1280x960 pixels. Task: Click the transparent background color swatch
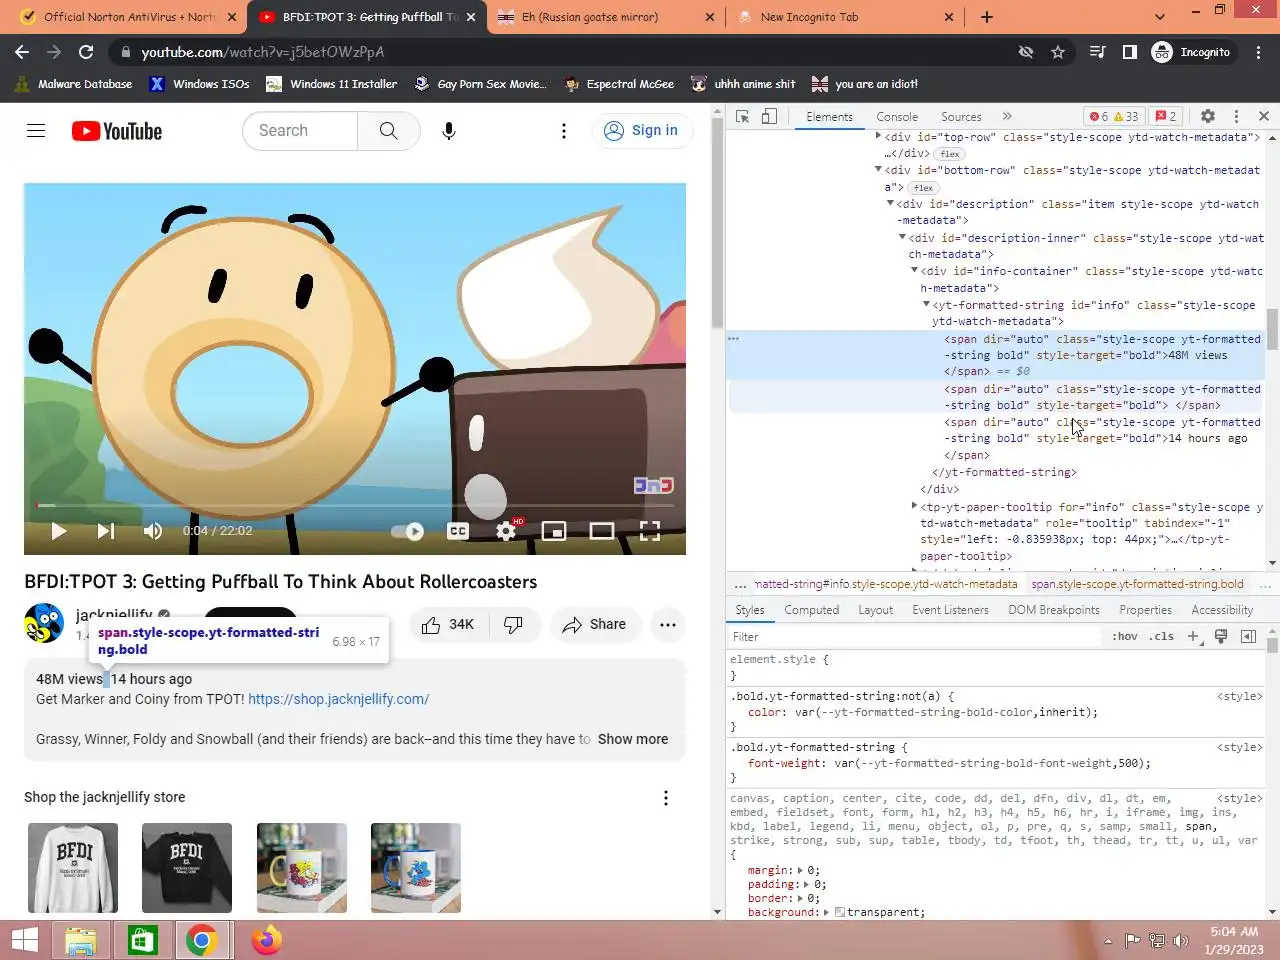point(840,912)
